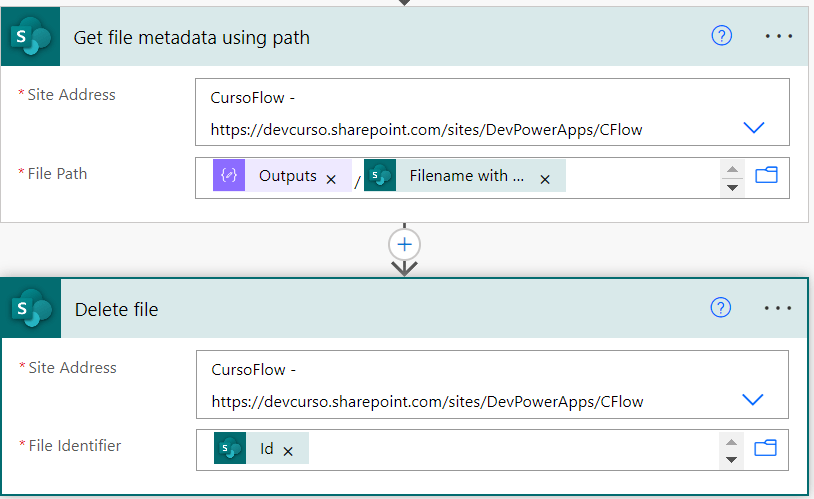
Task: Click SharePoint icon on Filename token
Action: click(380, 176)
